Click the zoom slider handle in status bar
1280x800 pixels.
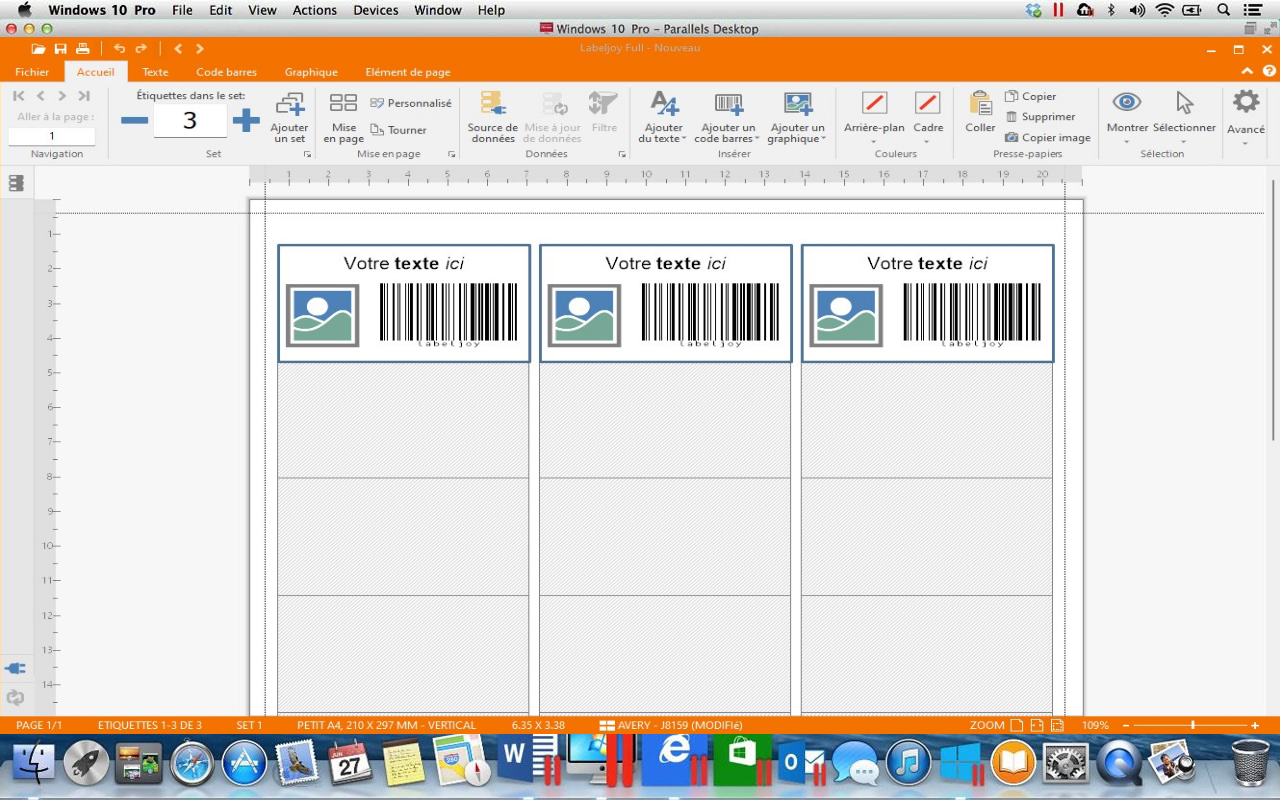coord(1193,725)
